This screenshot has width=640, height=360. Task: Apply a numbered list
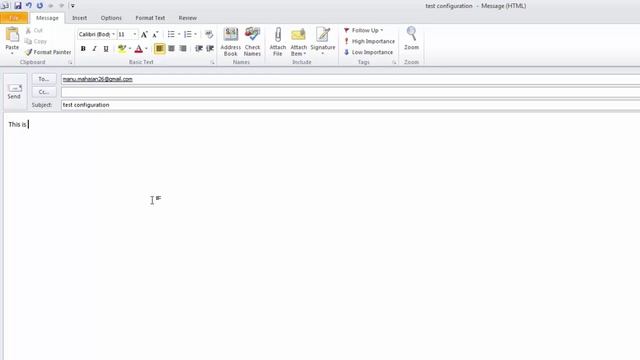coord(188,34)
